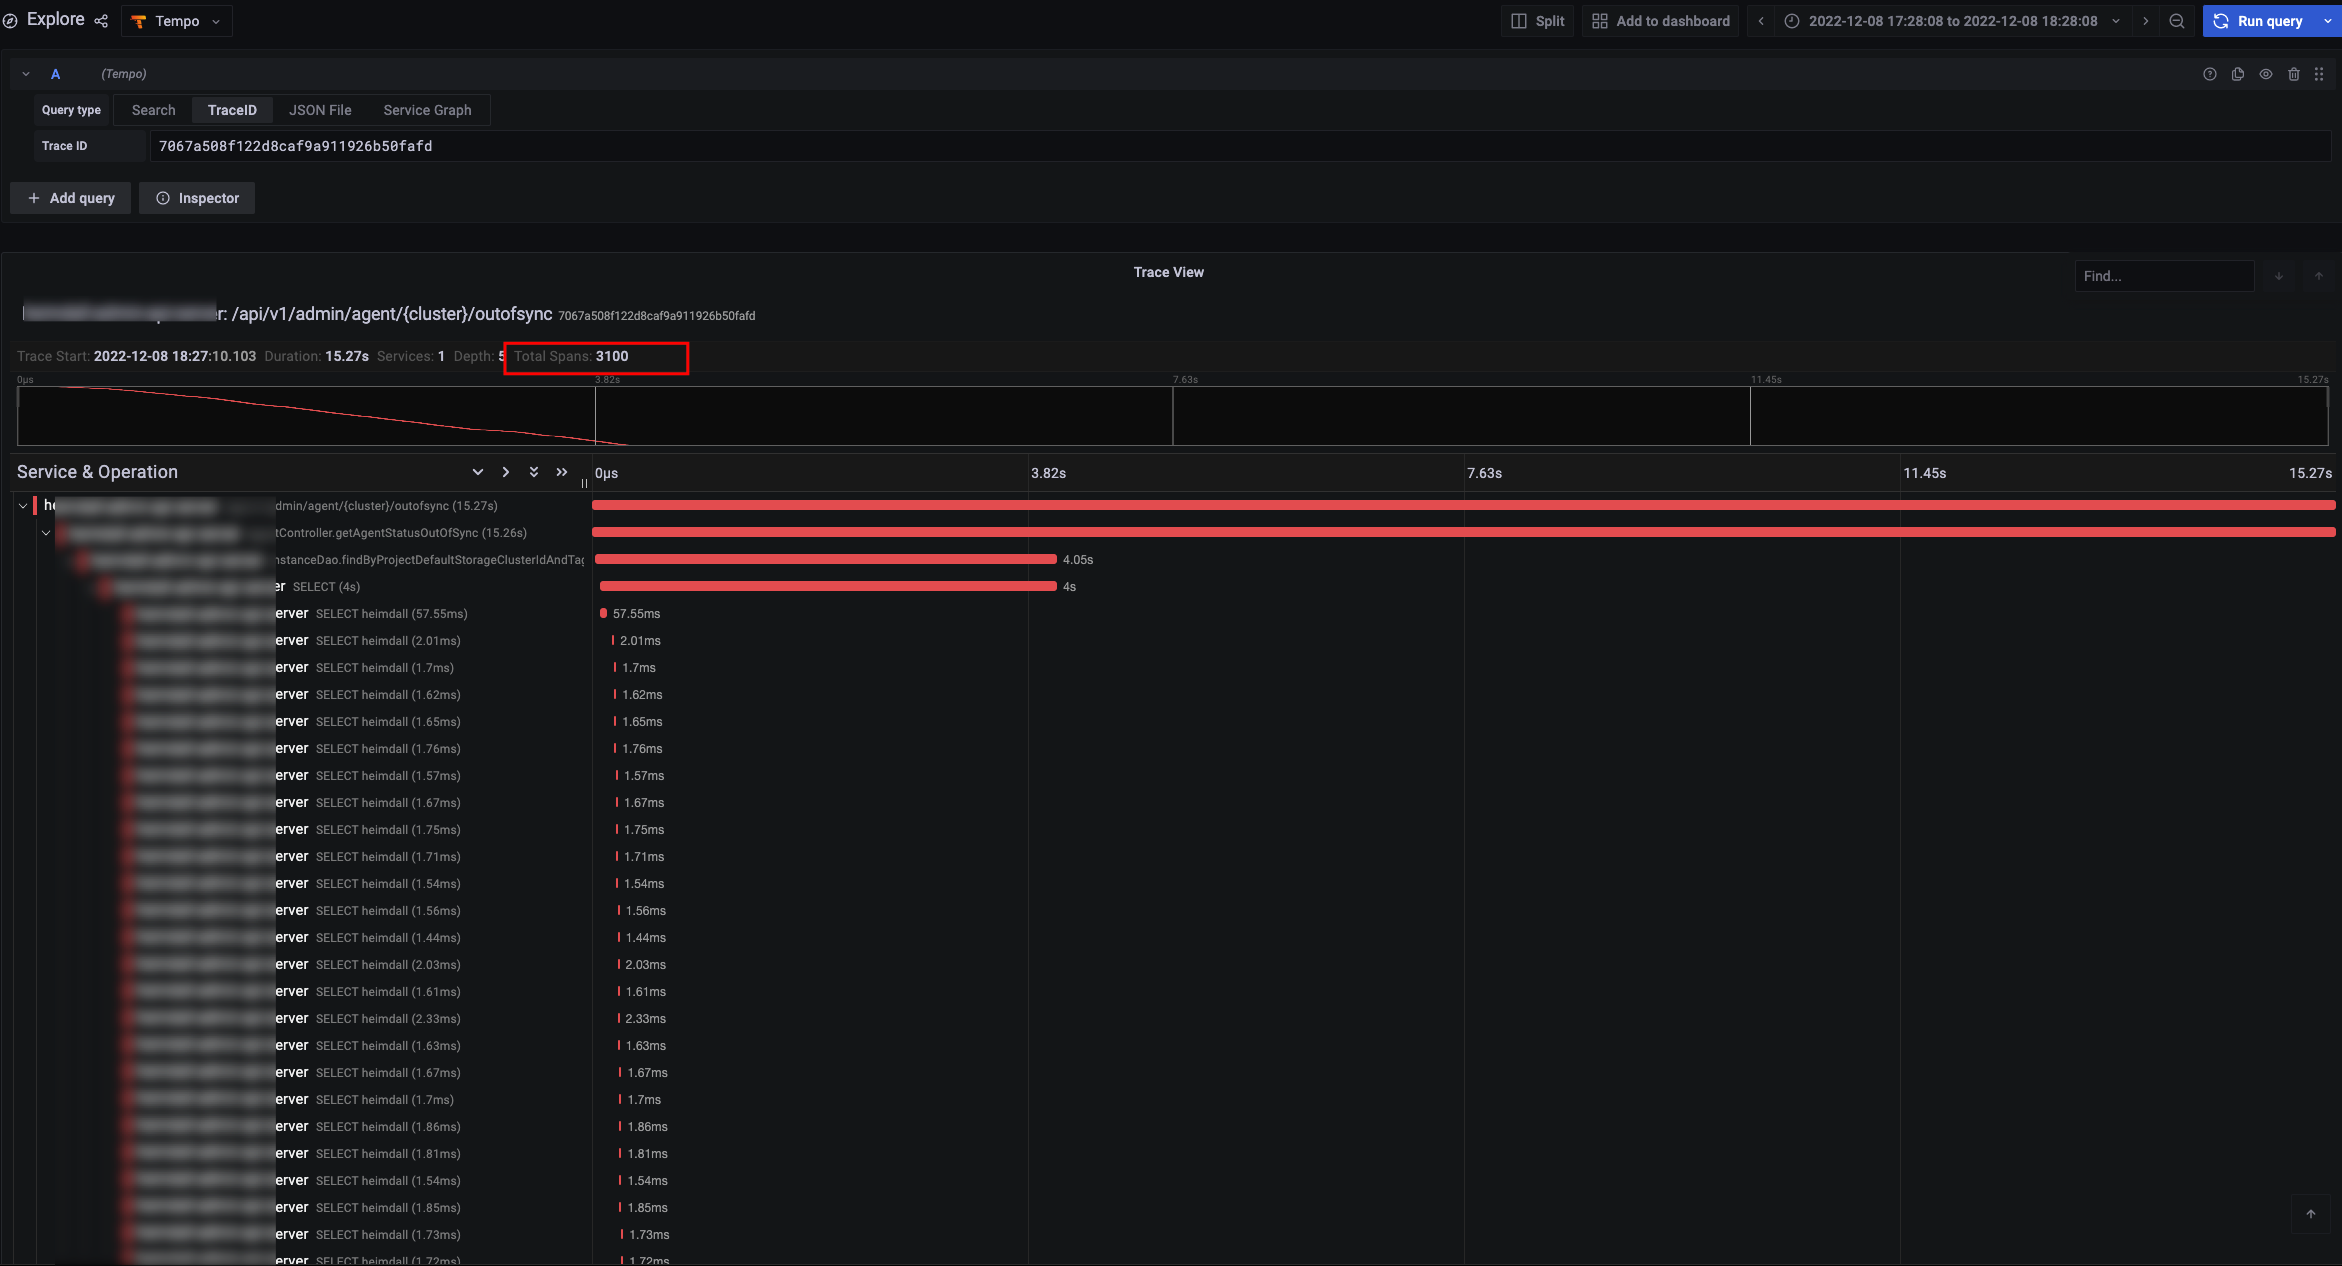The height and width of the screenshot is (1266, 2342).
Task: Open the Run query interval dropdown arrow
Action: 2328,21
